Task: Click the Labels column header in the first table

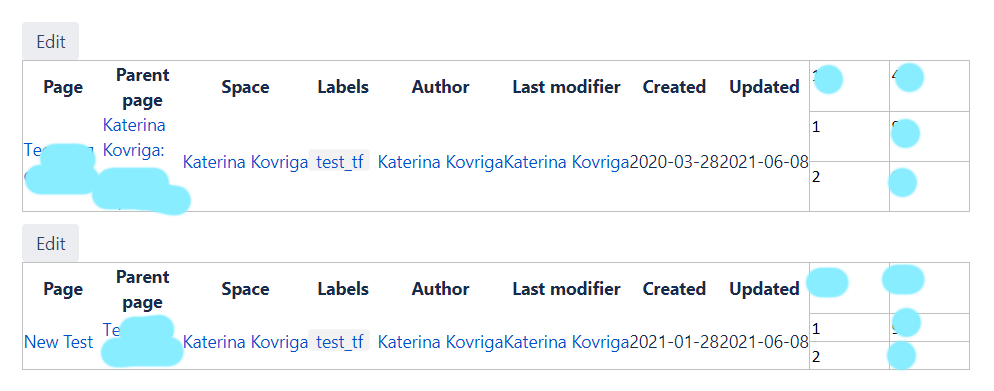Action: click(x=343, y=87)
